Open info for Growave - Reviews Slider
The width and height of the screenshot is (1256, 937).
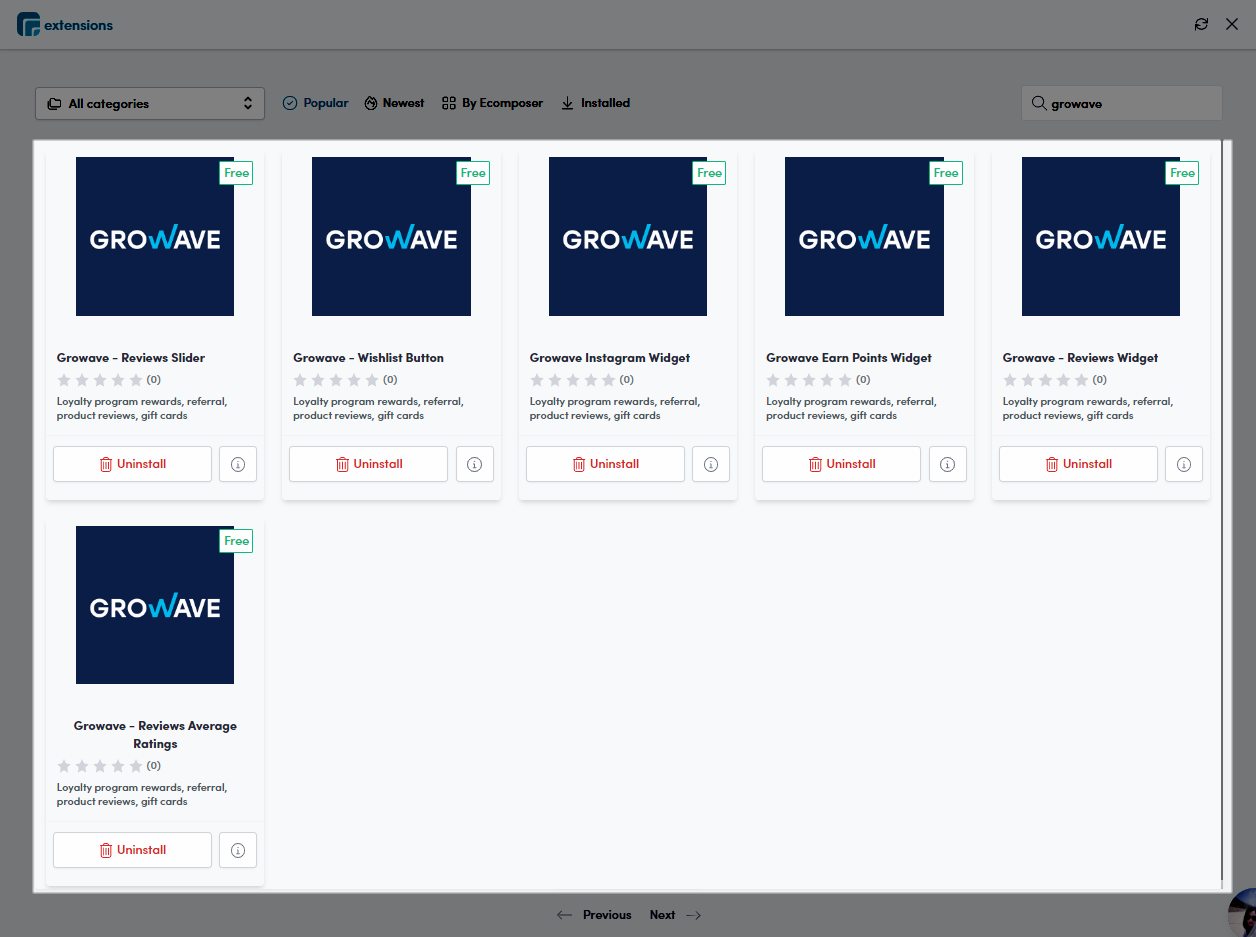[238, 464]
